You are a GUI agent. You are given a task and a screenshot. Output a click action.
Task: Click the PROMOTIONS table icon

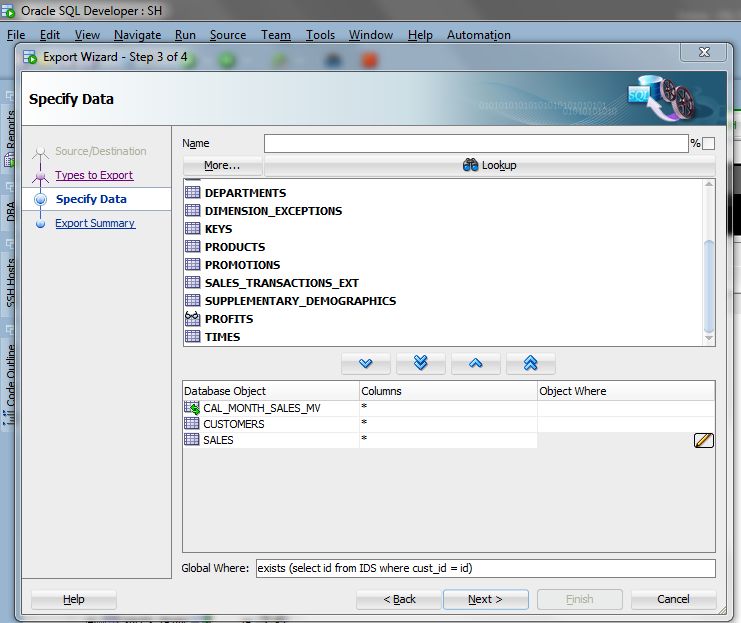192,264
